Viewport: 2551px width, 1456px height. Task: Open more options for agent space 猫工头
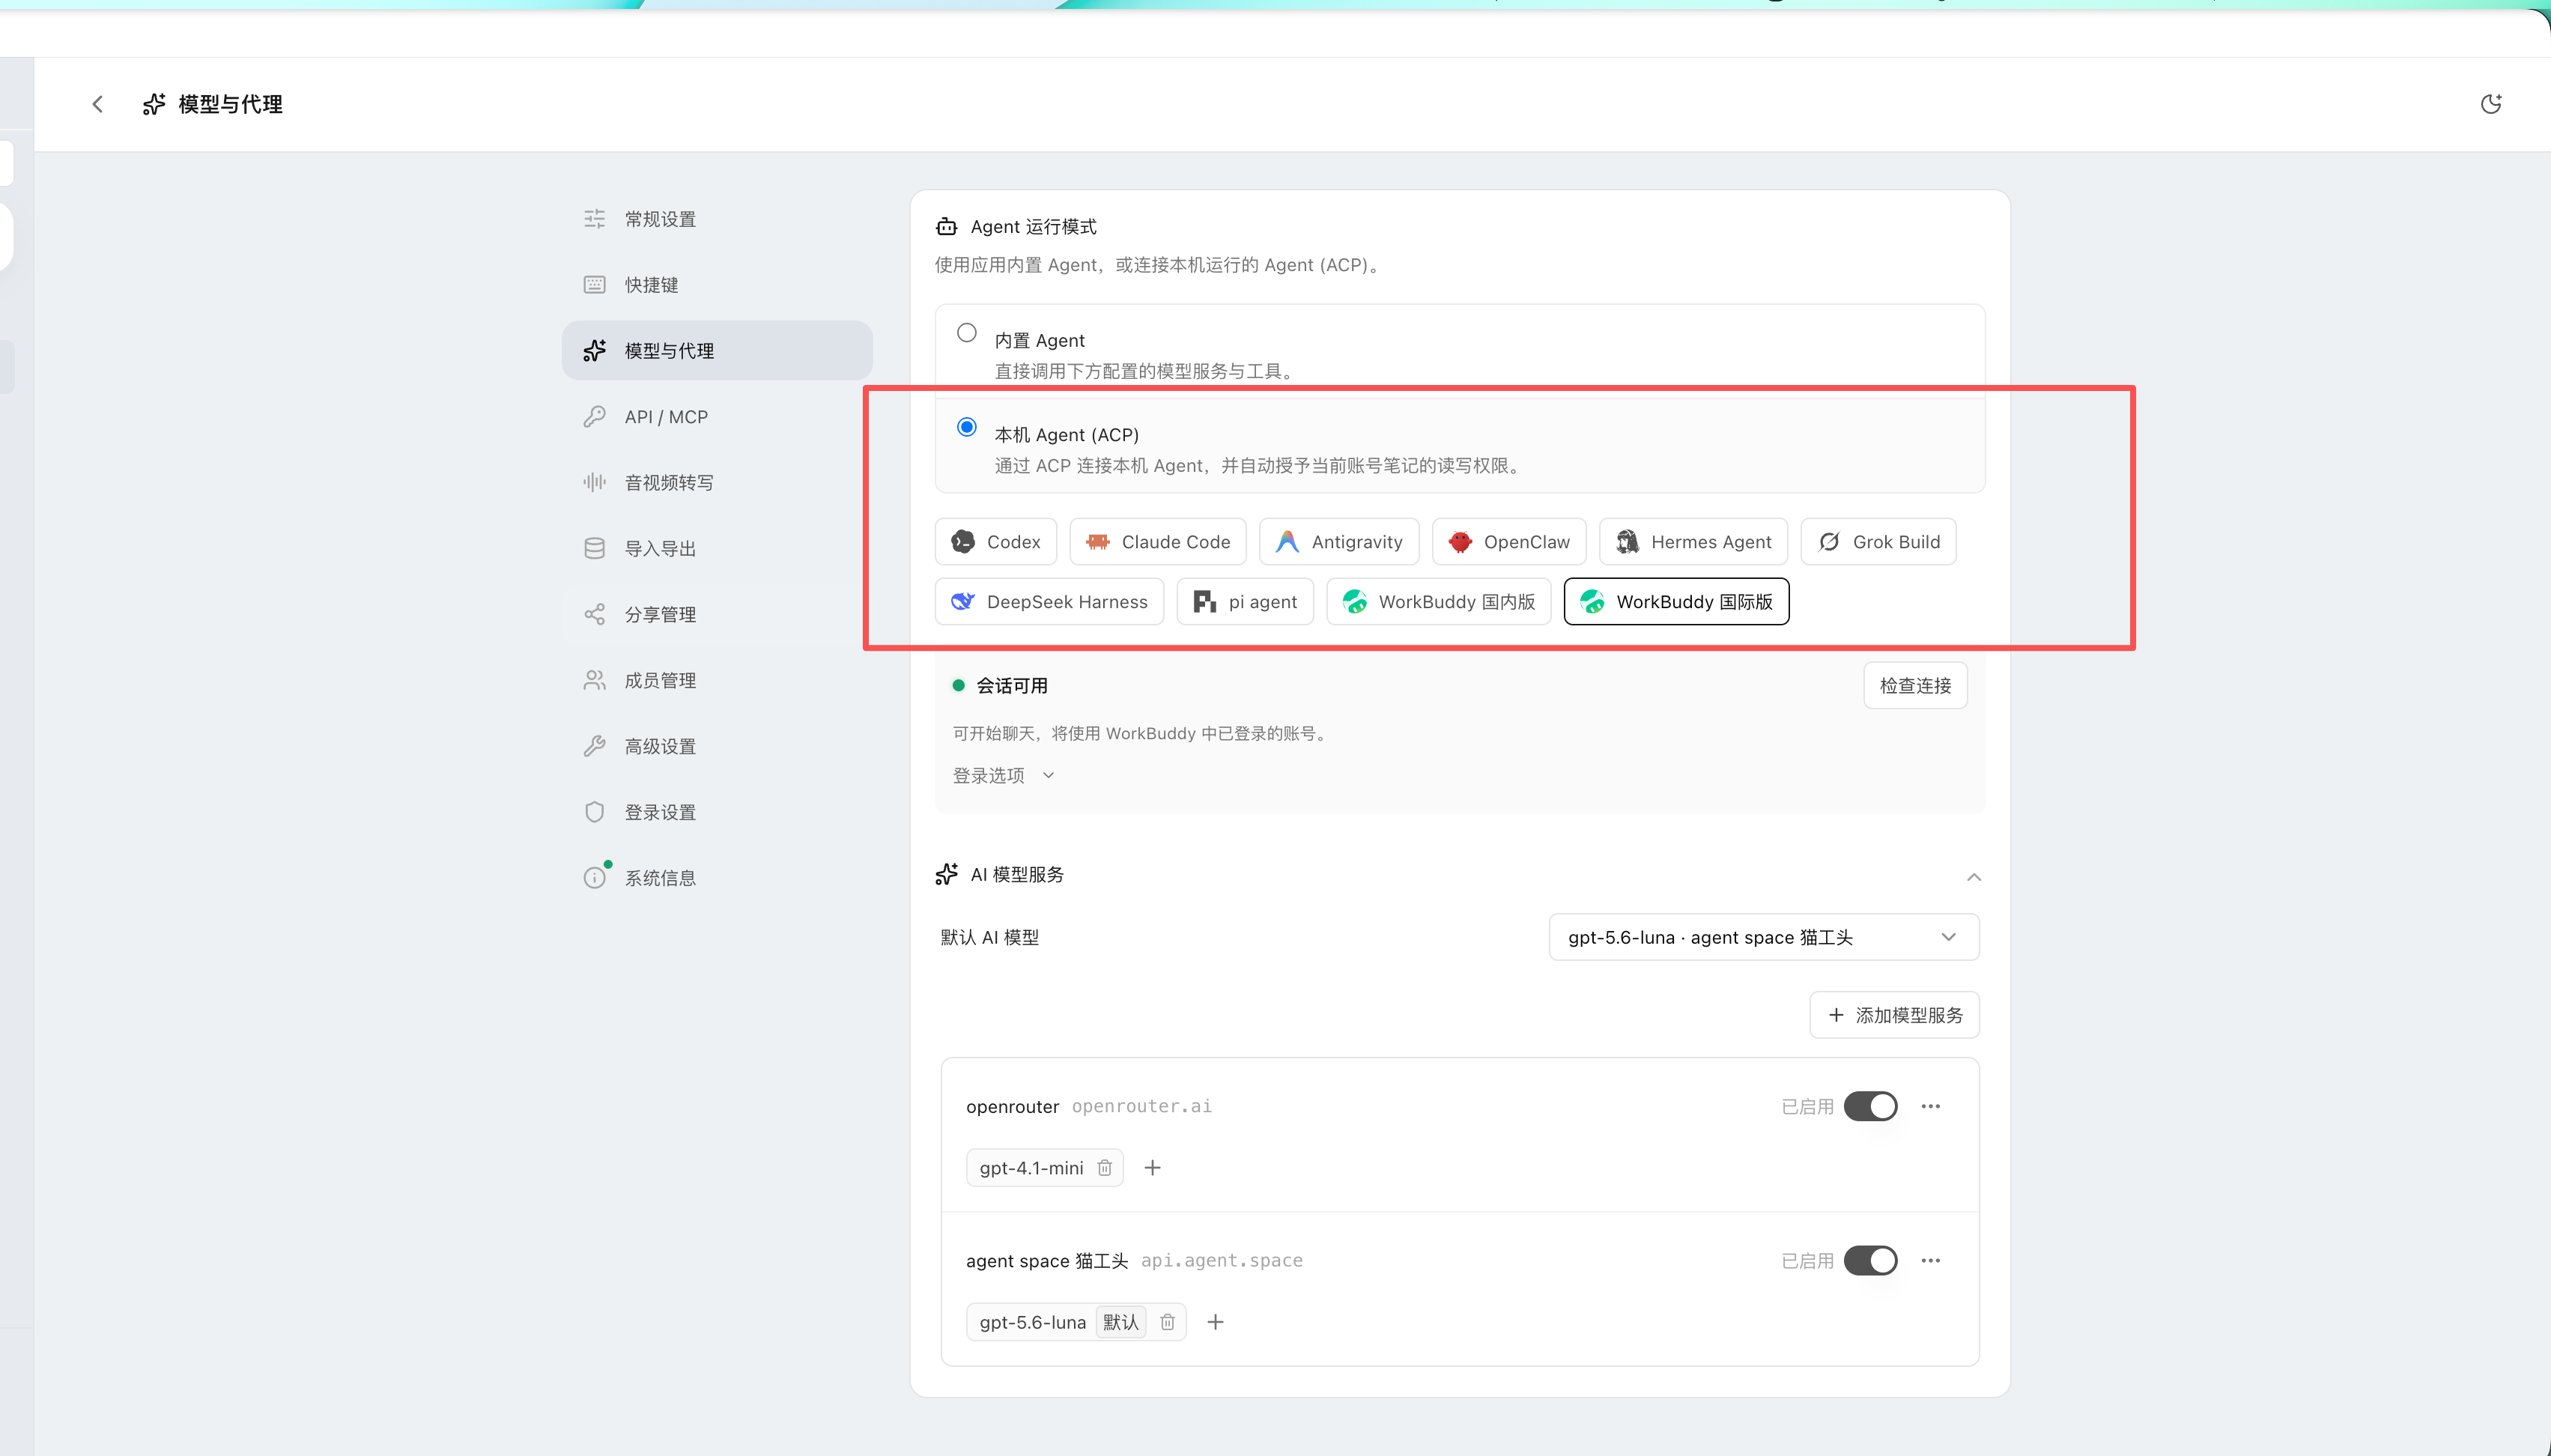click(1931, 1260)
